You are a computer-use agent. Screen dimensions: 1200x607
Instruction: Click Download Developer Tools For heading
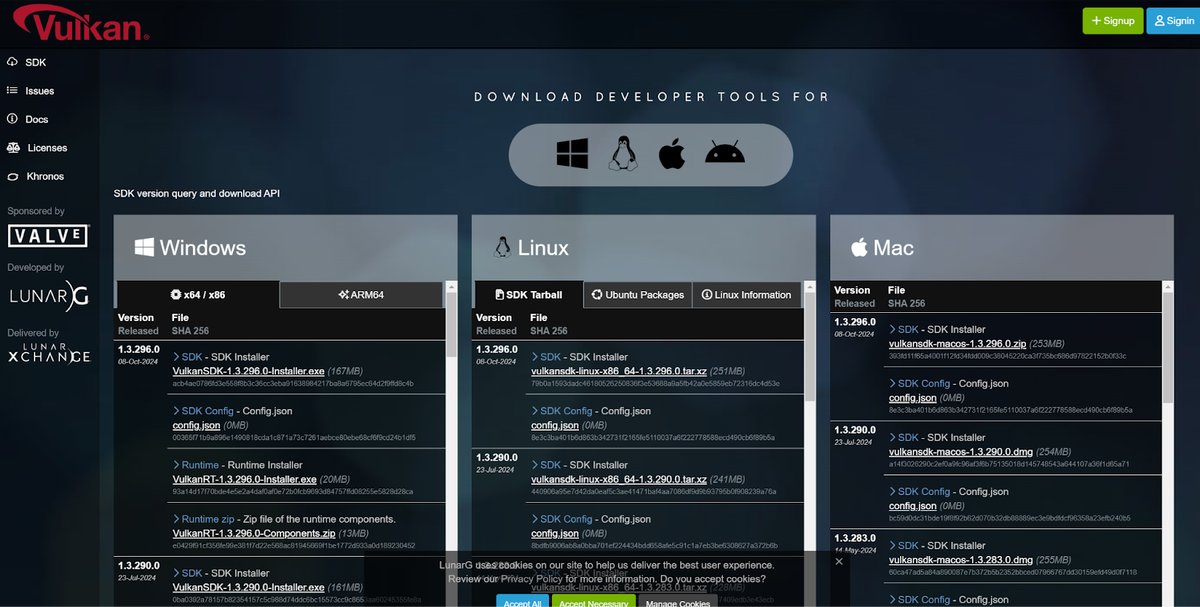651,97
